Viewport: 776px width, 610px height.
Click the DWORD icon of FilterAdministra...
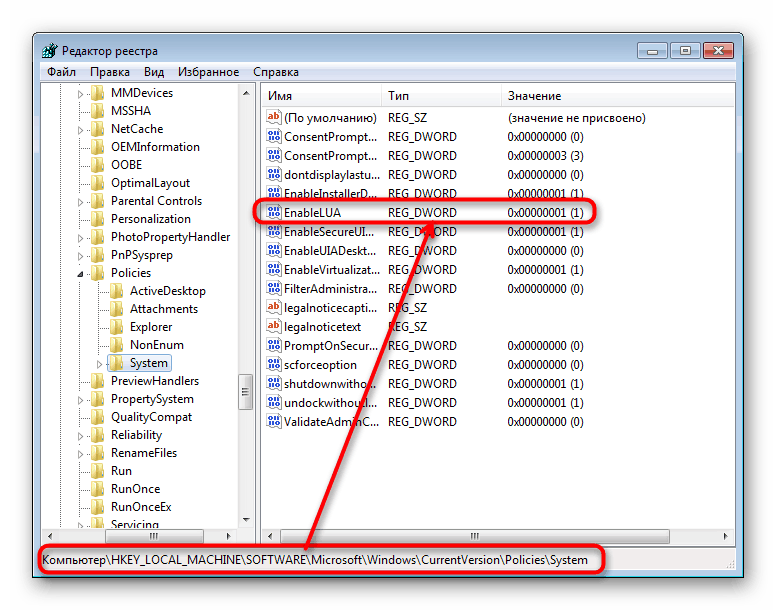274,288
